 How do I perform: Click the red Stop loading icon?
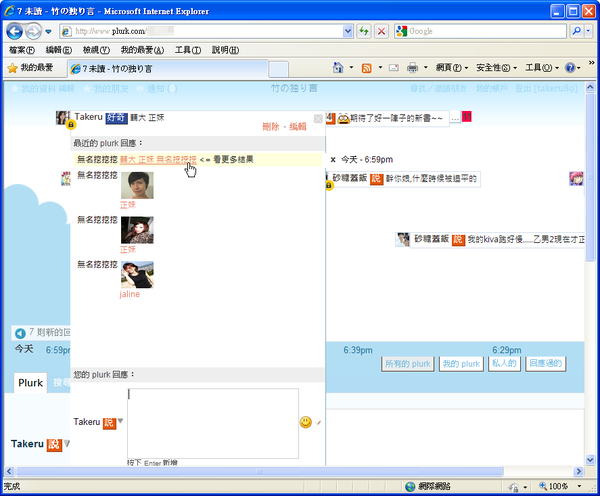[x=381, y=31]
